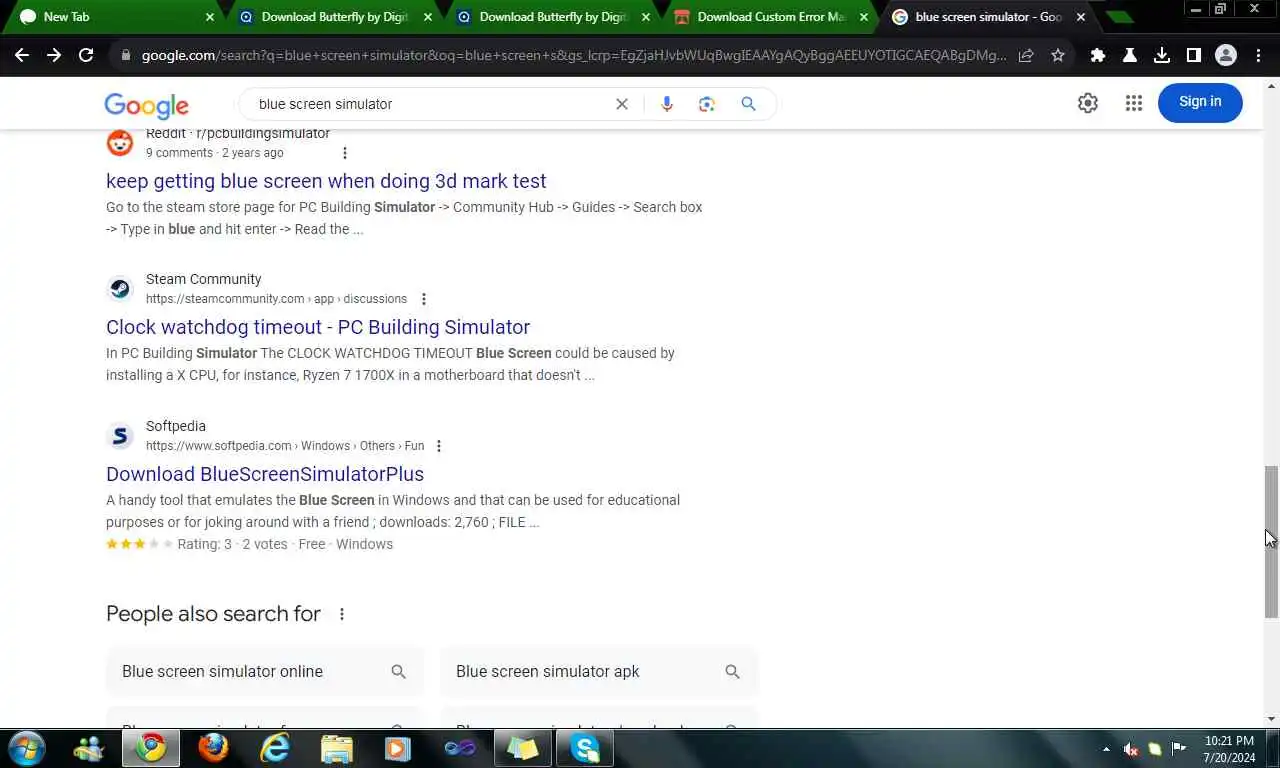Open the Google apps grid
The image size is (1280, 768).
[1133, 103]
